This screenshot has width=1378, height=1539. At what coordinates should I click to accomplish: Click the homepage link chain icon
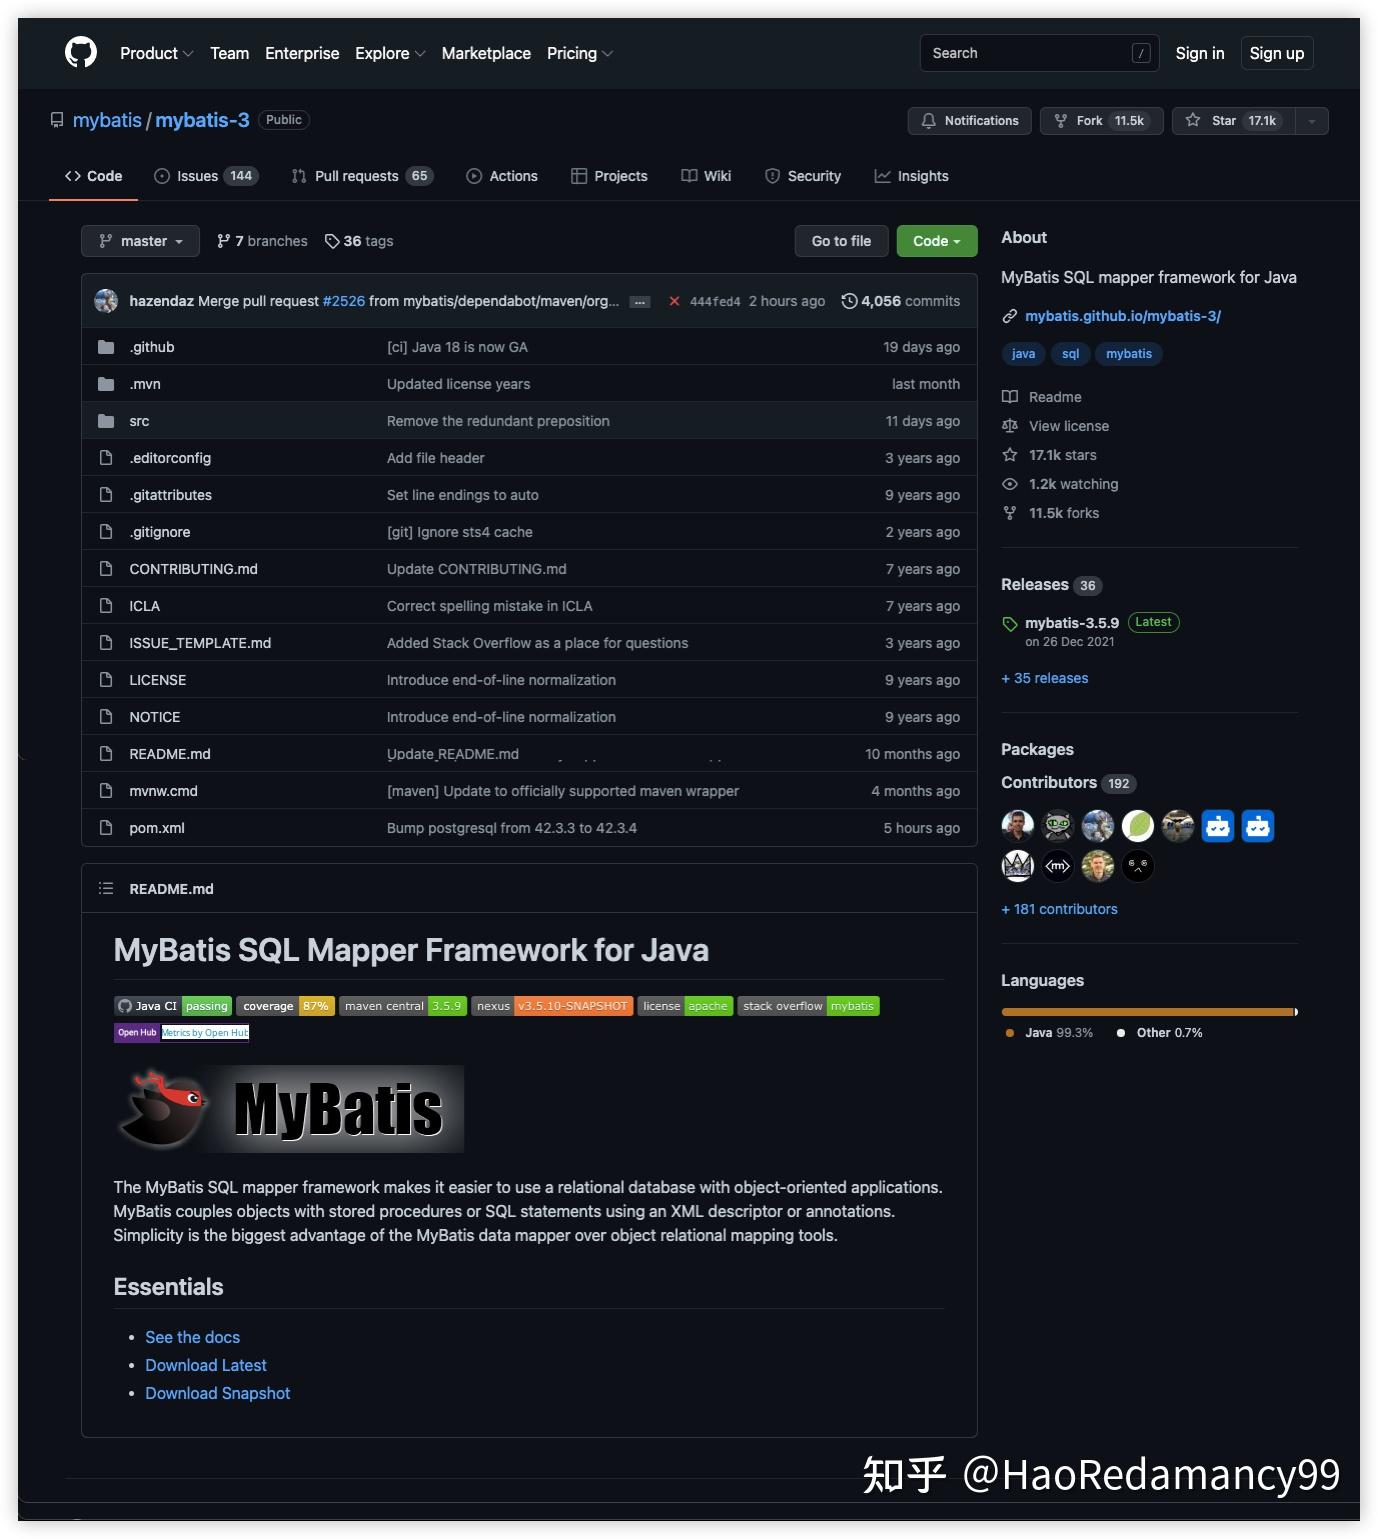(x=1010, y=316)
